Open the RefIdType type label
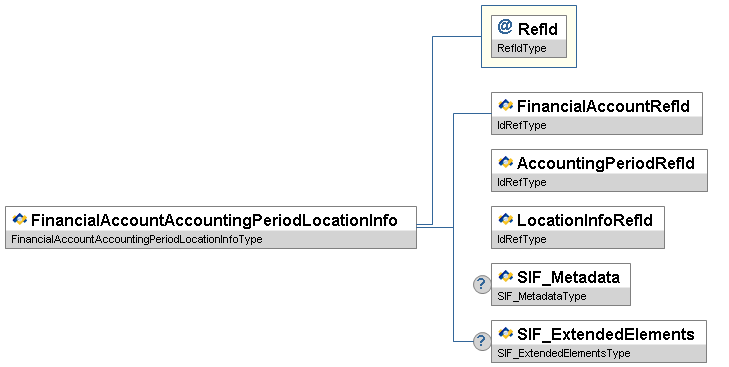729x367 pixels. pos(522,48)
